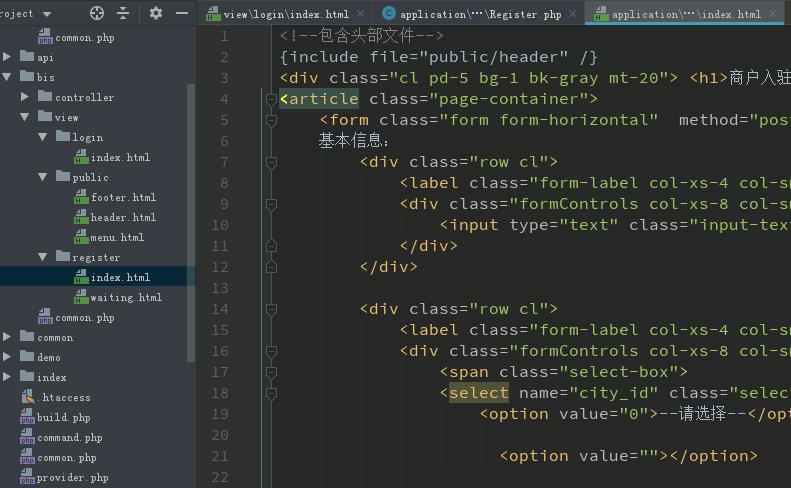Fold the row div at line 7
Image resolution: width=791 pixels, height=488 pixels.
click(x=271, y=162)
